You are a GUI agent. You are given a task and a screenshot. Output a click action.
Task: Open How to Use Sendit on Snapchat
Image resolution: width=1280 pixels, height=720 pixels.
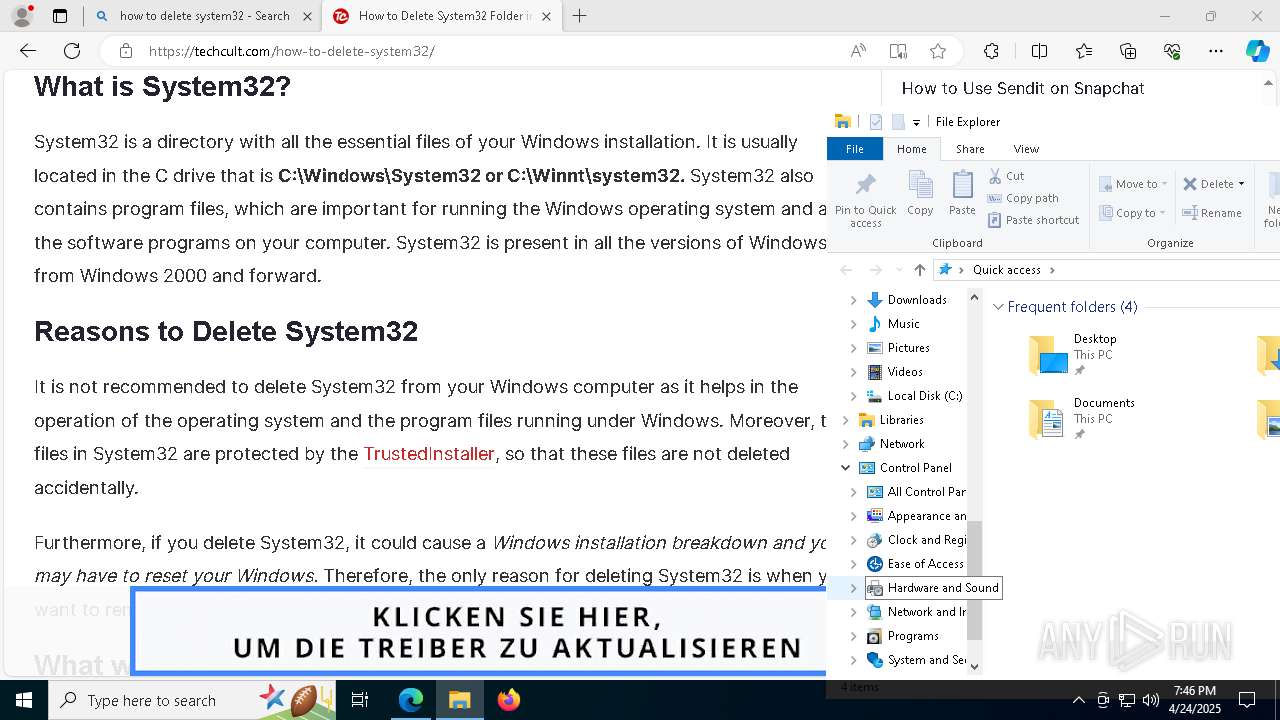[x=1023, y=88]
